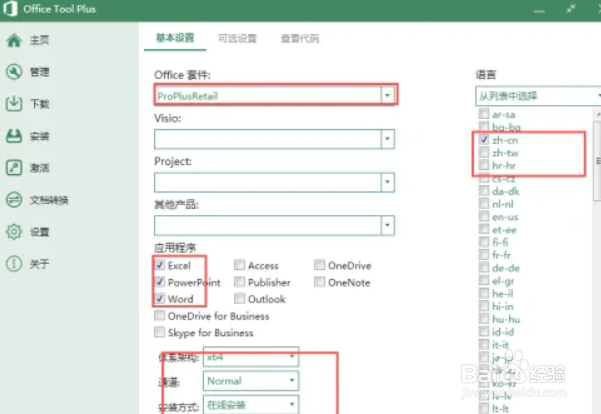Check the hi-in language
The height and width of the screenshot is (414, 601).
coord(484,306)
